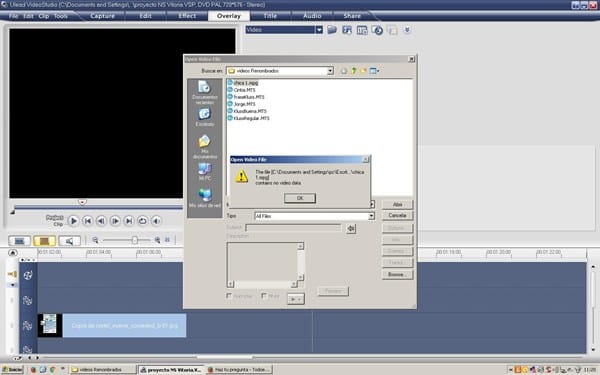This screenshot has height=375, width=600.
Task: Open the Clip menu
Action: click(x=44, y=16)
